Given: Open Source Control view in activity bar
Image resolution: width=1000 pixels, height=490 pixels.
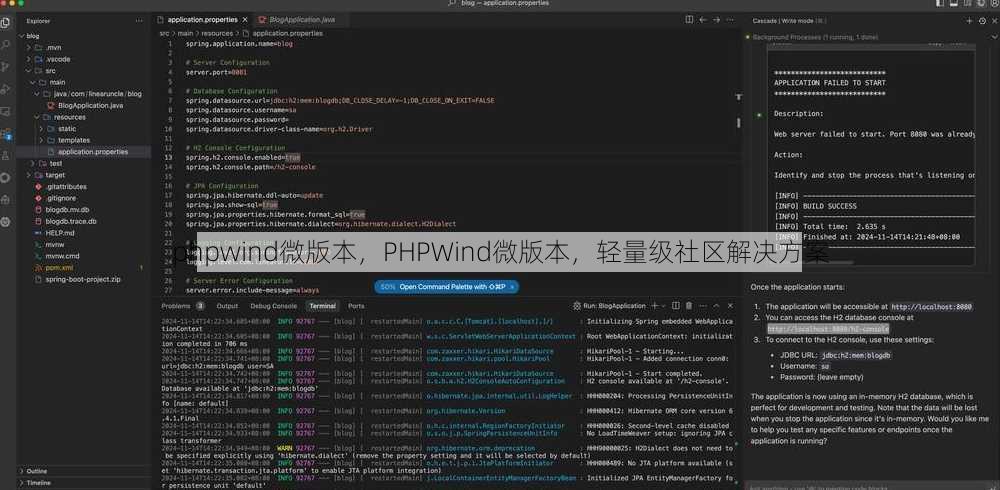Looking at the screenshot, I should point(5,66).
